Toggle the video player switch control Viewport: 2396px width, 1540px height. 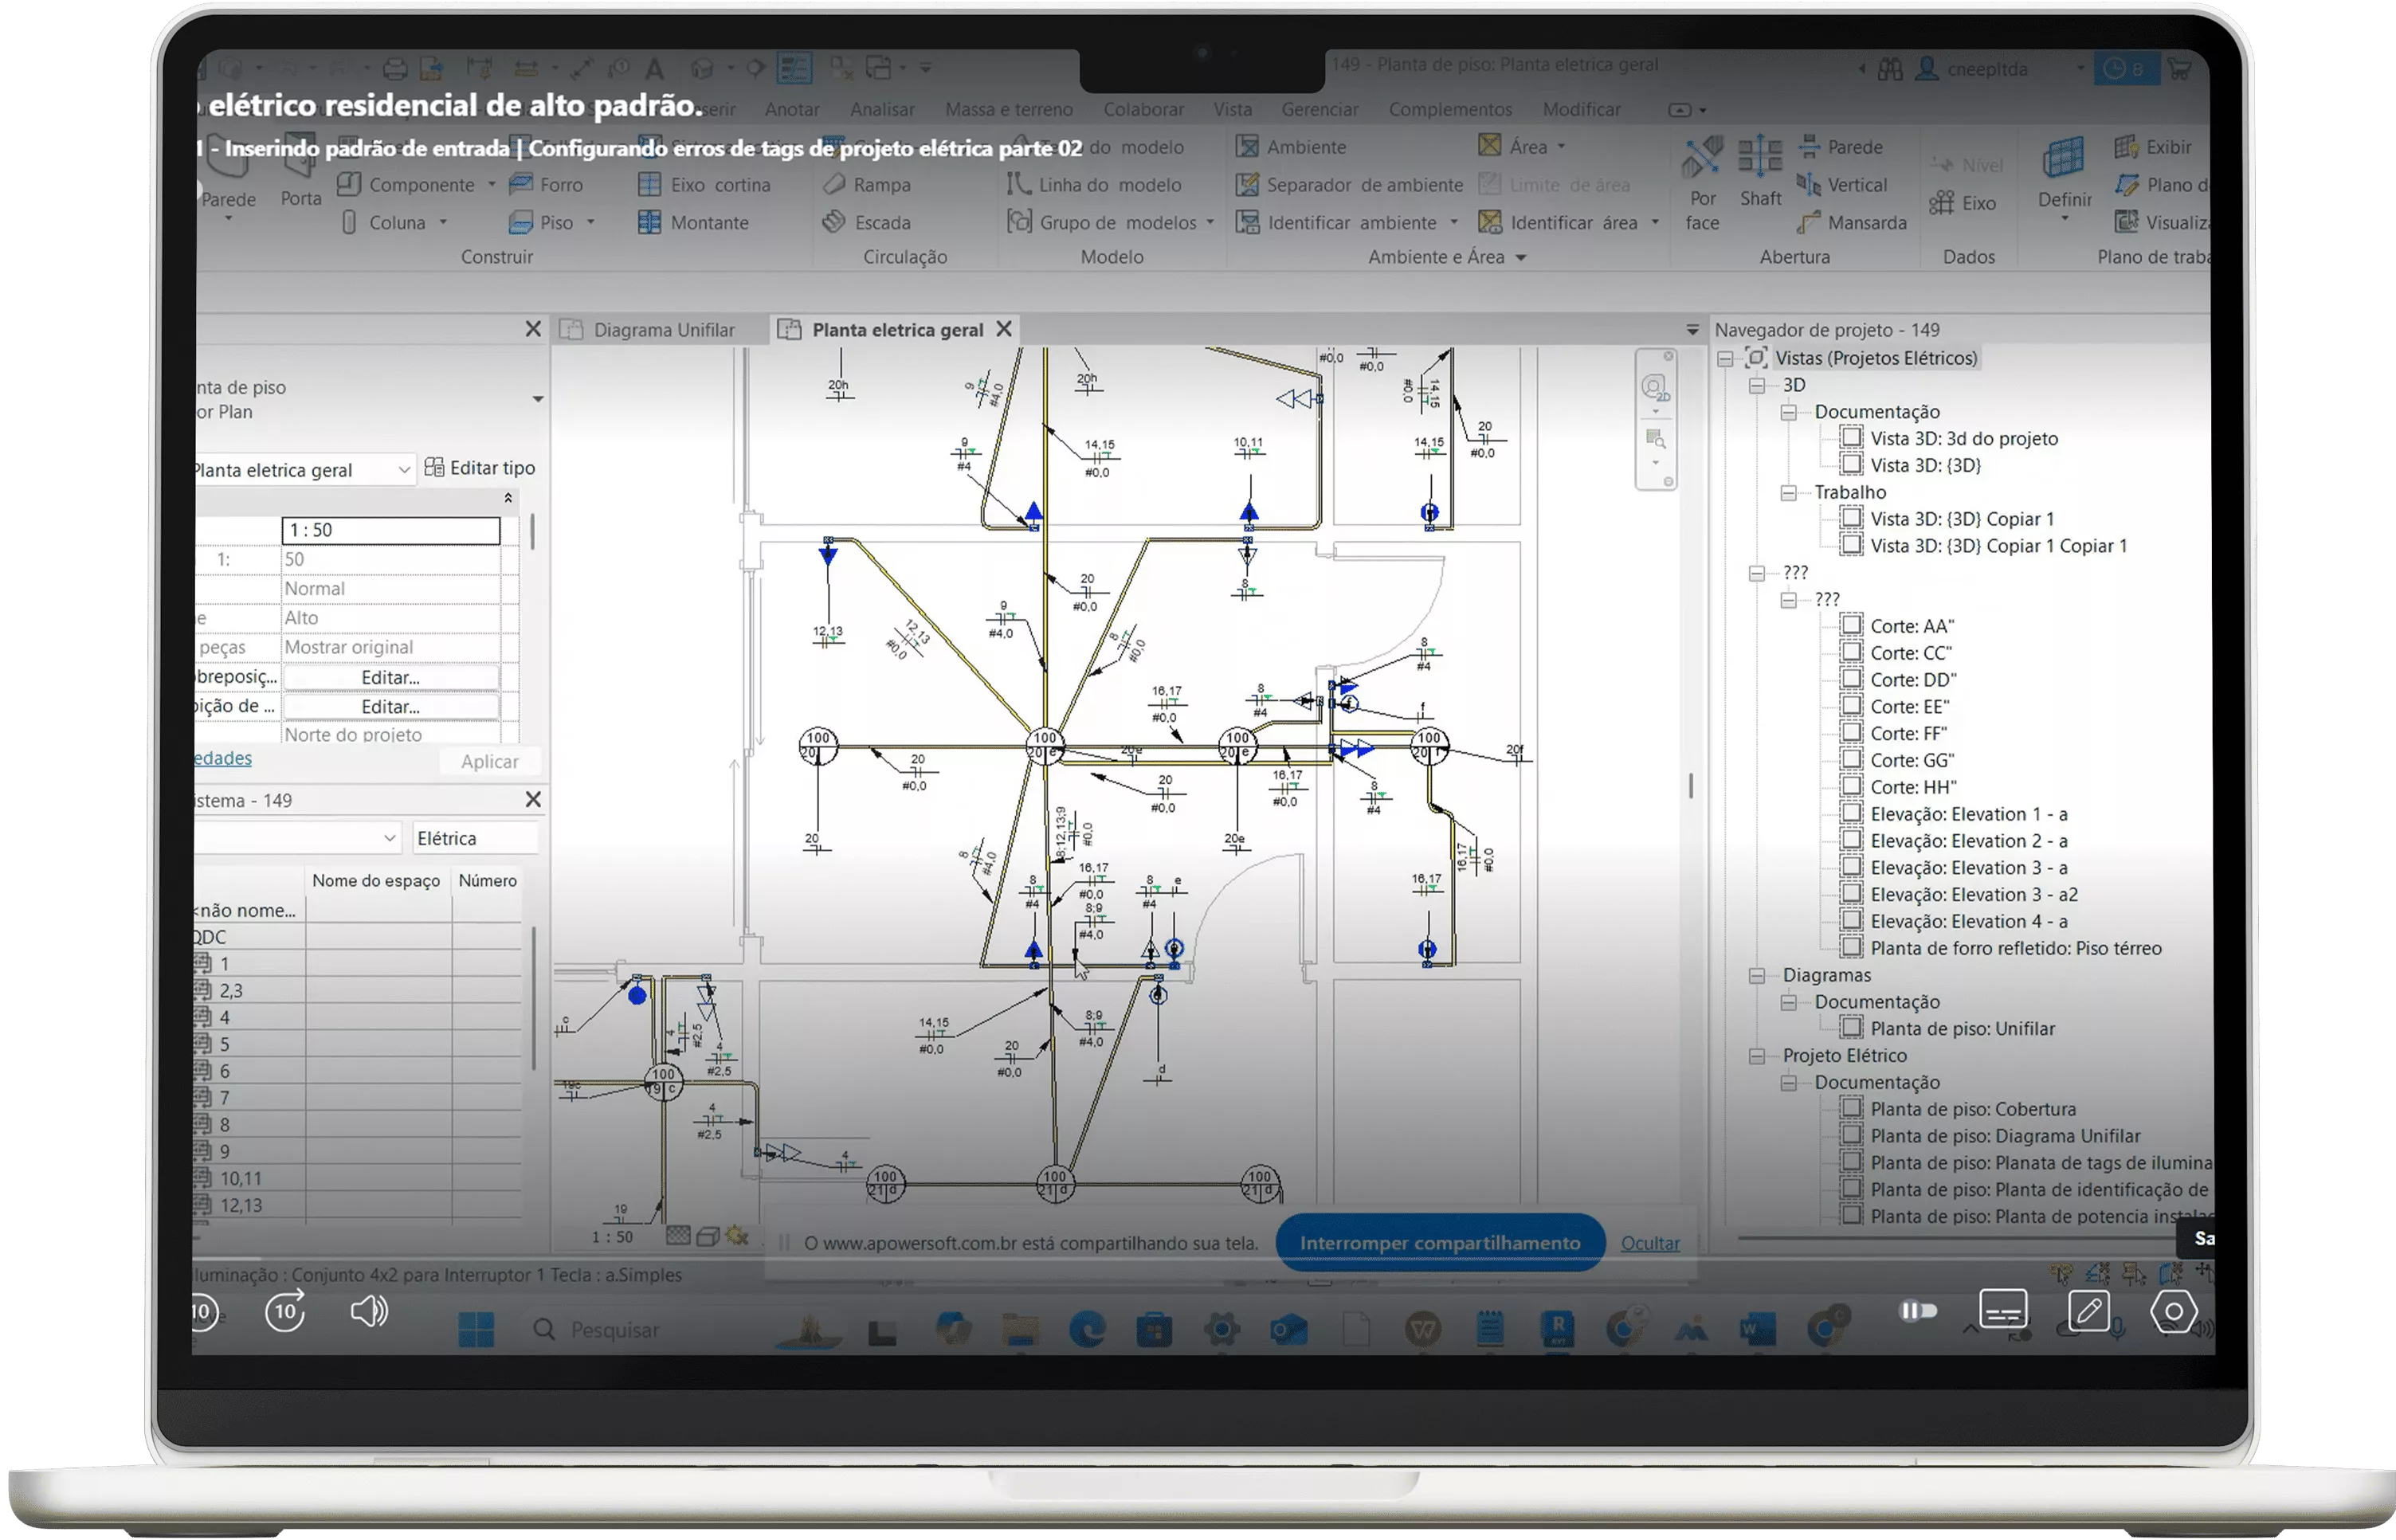click(x=1918, y=1310)
